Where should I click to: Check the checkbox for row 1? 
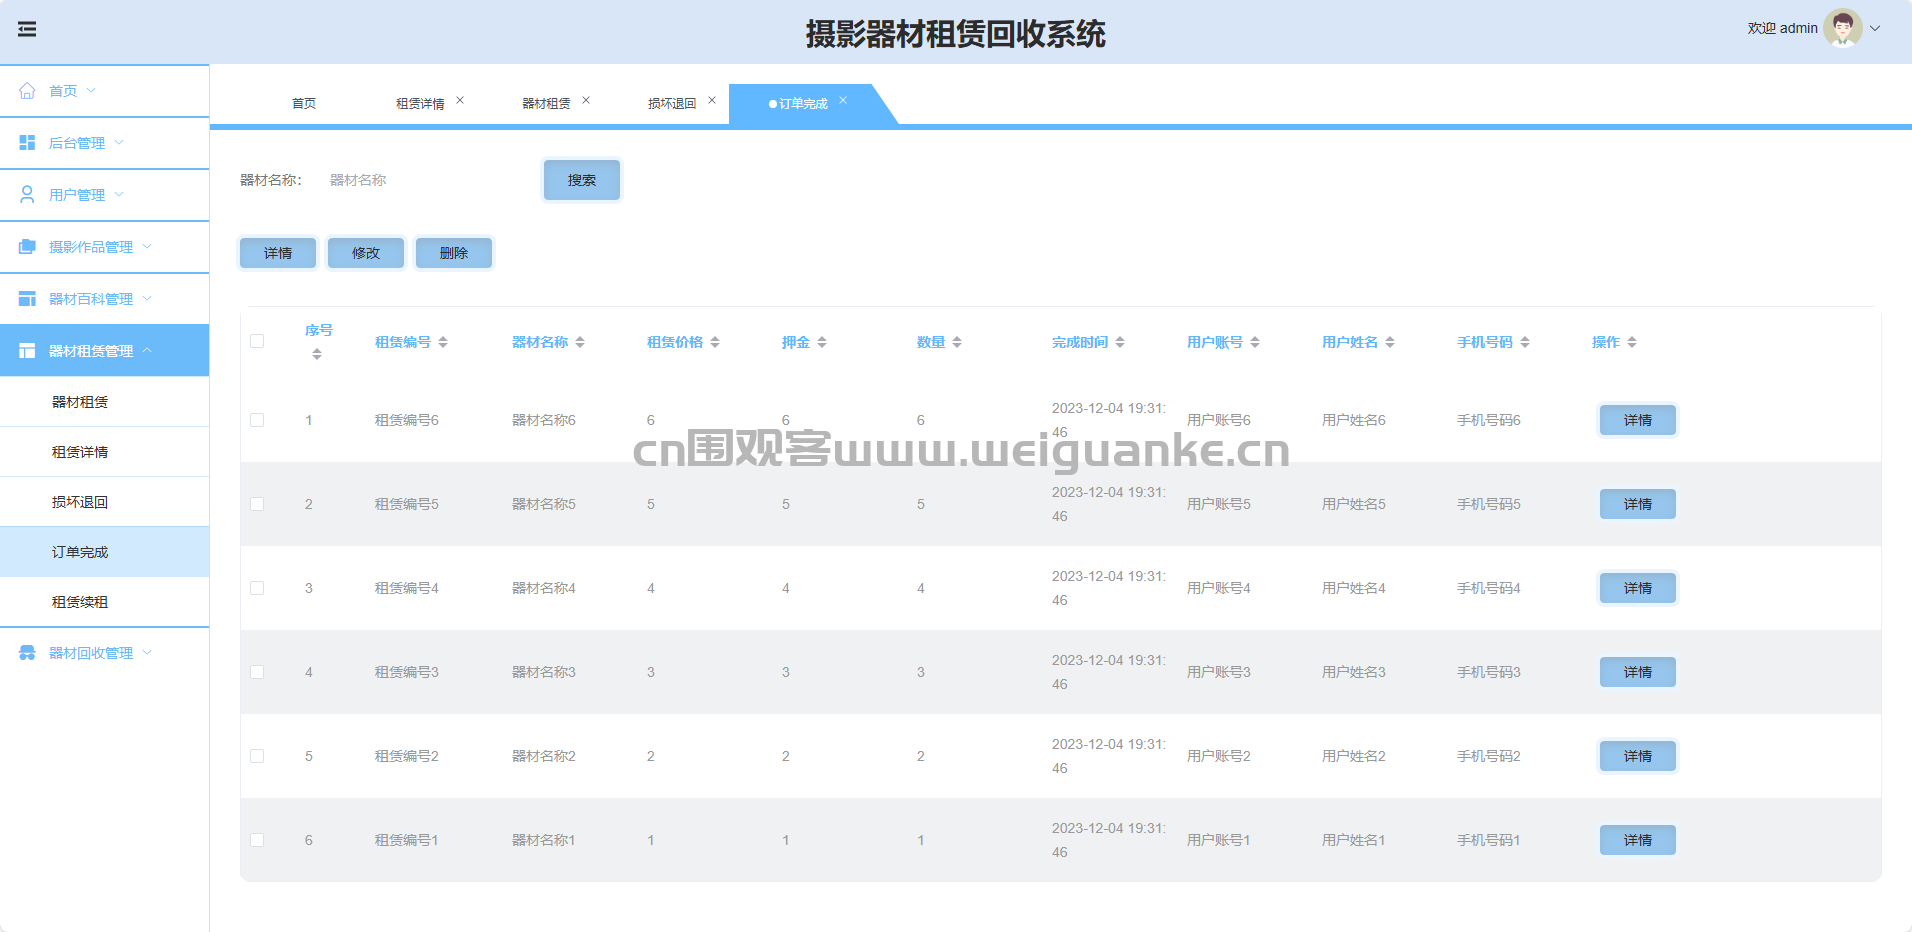(x=257, y=420)
